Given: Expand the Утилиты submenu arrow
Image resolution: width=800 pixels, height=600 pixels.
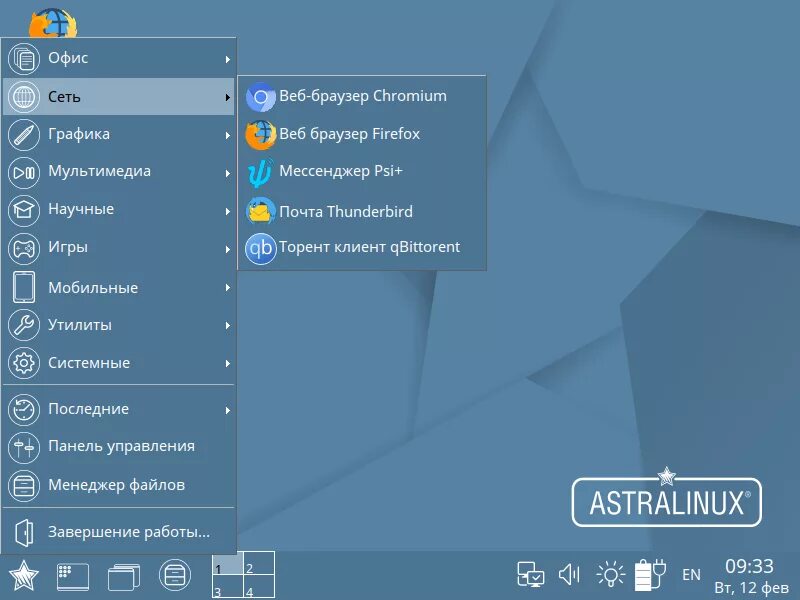Looking at the screenshot, I should pos(228,325).
